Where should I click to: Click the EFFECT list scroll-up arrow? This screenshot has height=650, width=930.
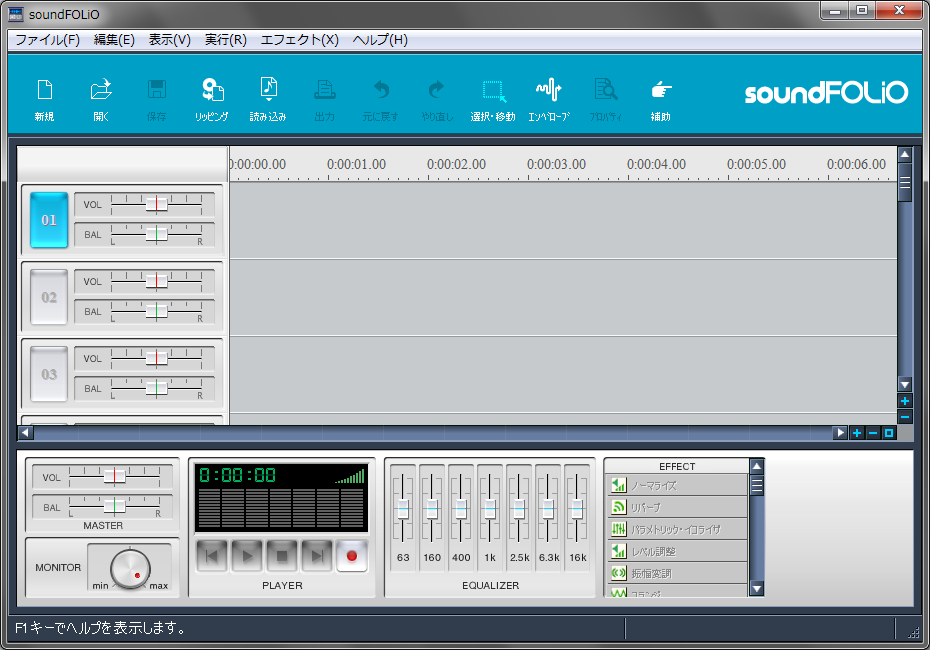(756, 466)
